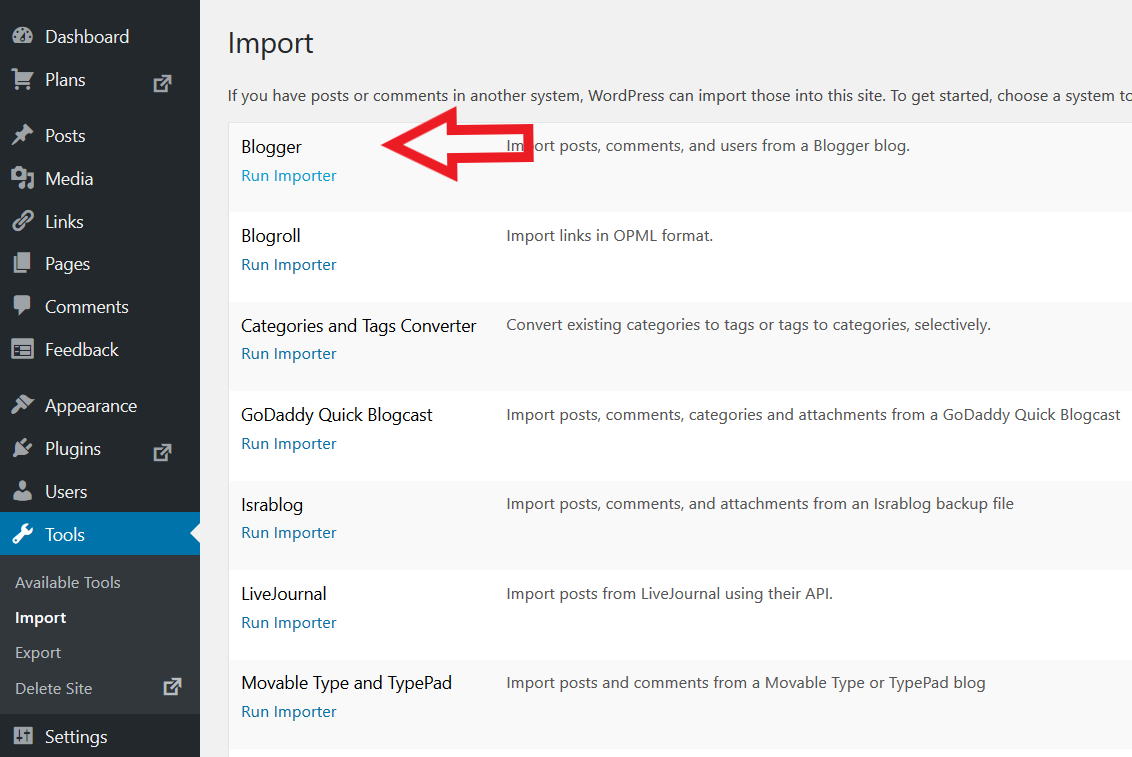The width and height of the screenshot is (1132, 757).
Task: Run the Israblog importer
Action: (289, 533)
